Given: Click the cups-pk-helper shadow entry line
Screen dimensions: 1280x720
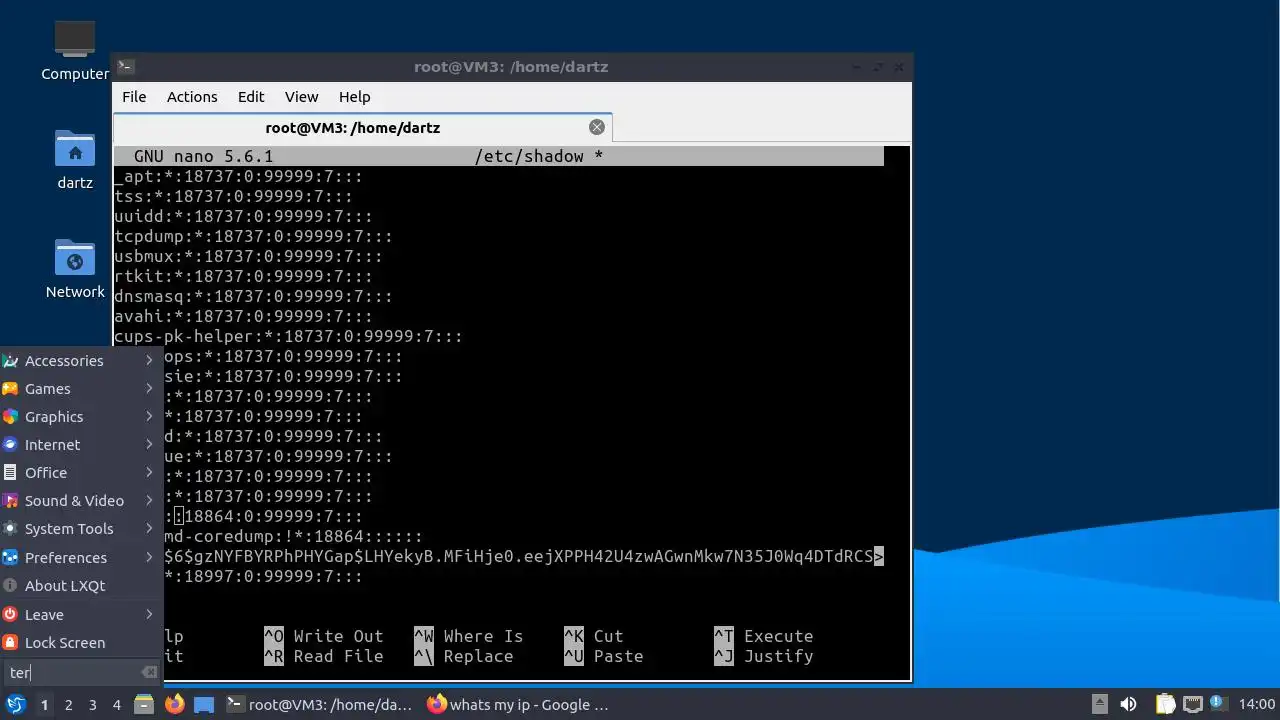Looking at the screenshot, I should click(289, 336).
